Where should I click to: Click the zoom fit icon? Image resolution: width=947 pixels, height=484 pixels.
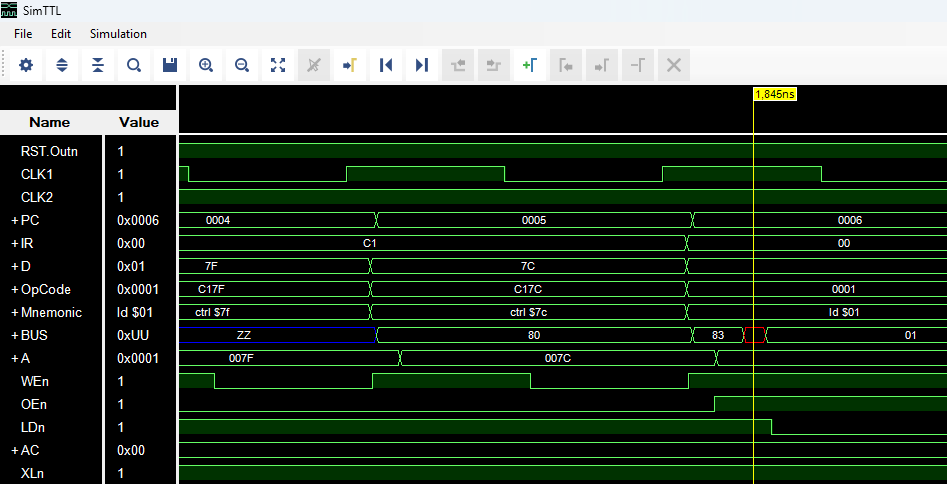(278, 65)
